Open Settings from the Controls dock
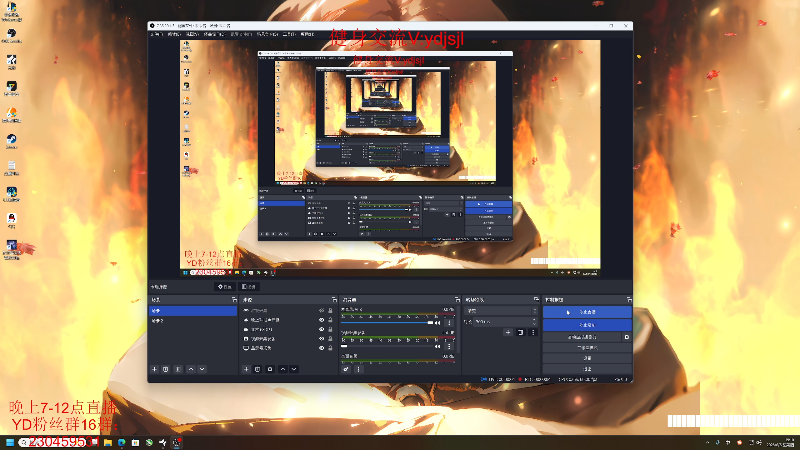 coord(587,358)
